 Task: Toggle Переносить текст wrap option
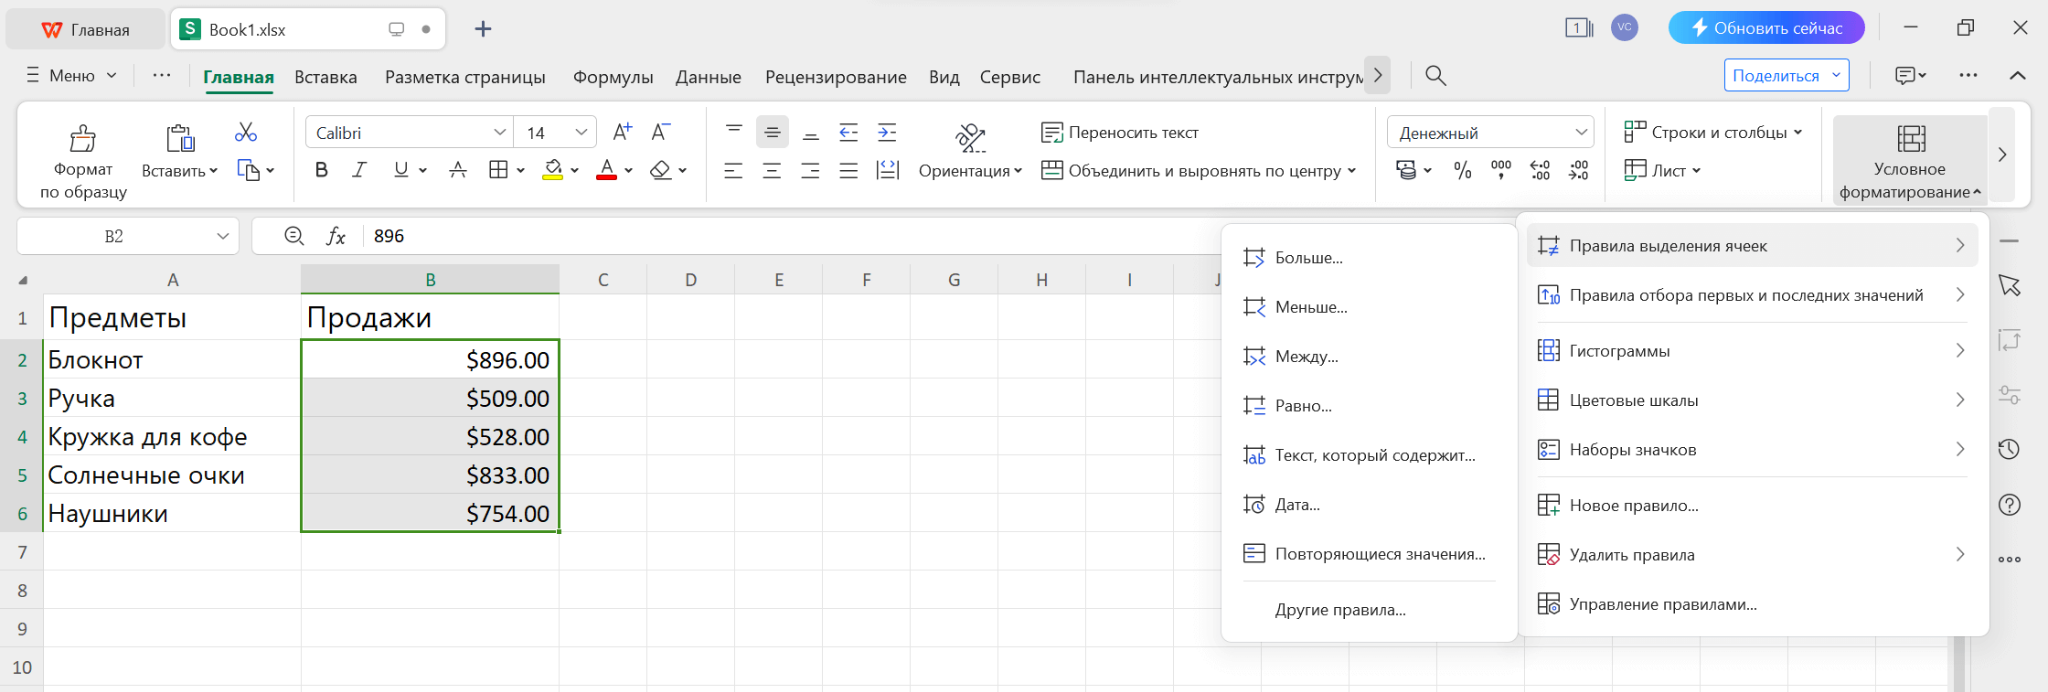(1120, 132)
